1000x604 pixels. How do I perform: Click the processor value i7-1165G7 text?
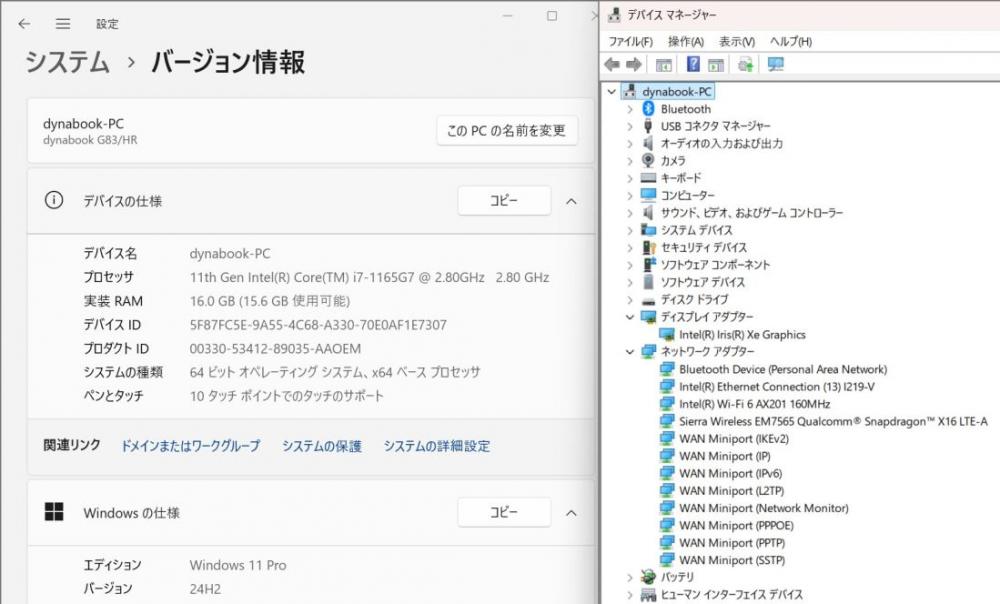(x=369, y=277)
